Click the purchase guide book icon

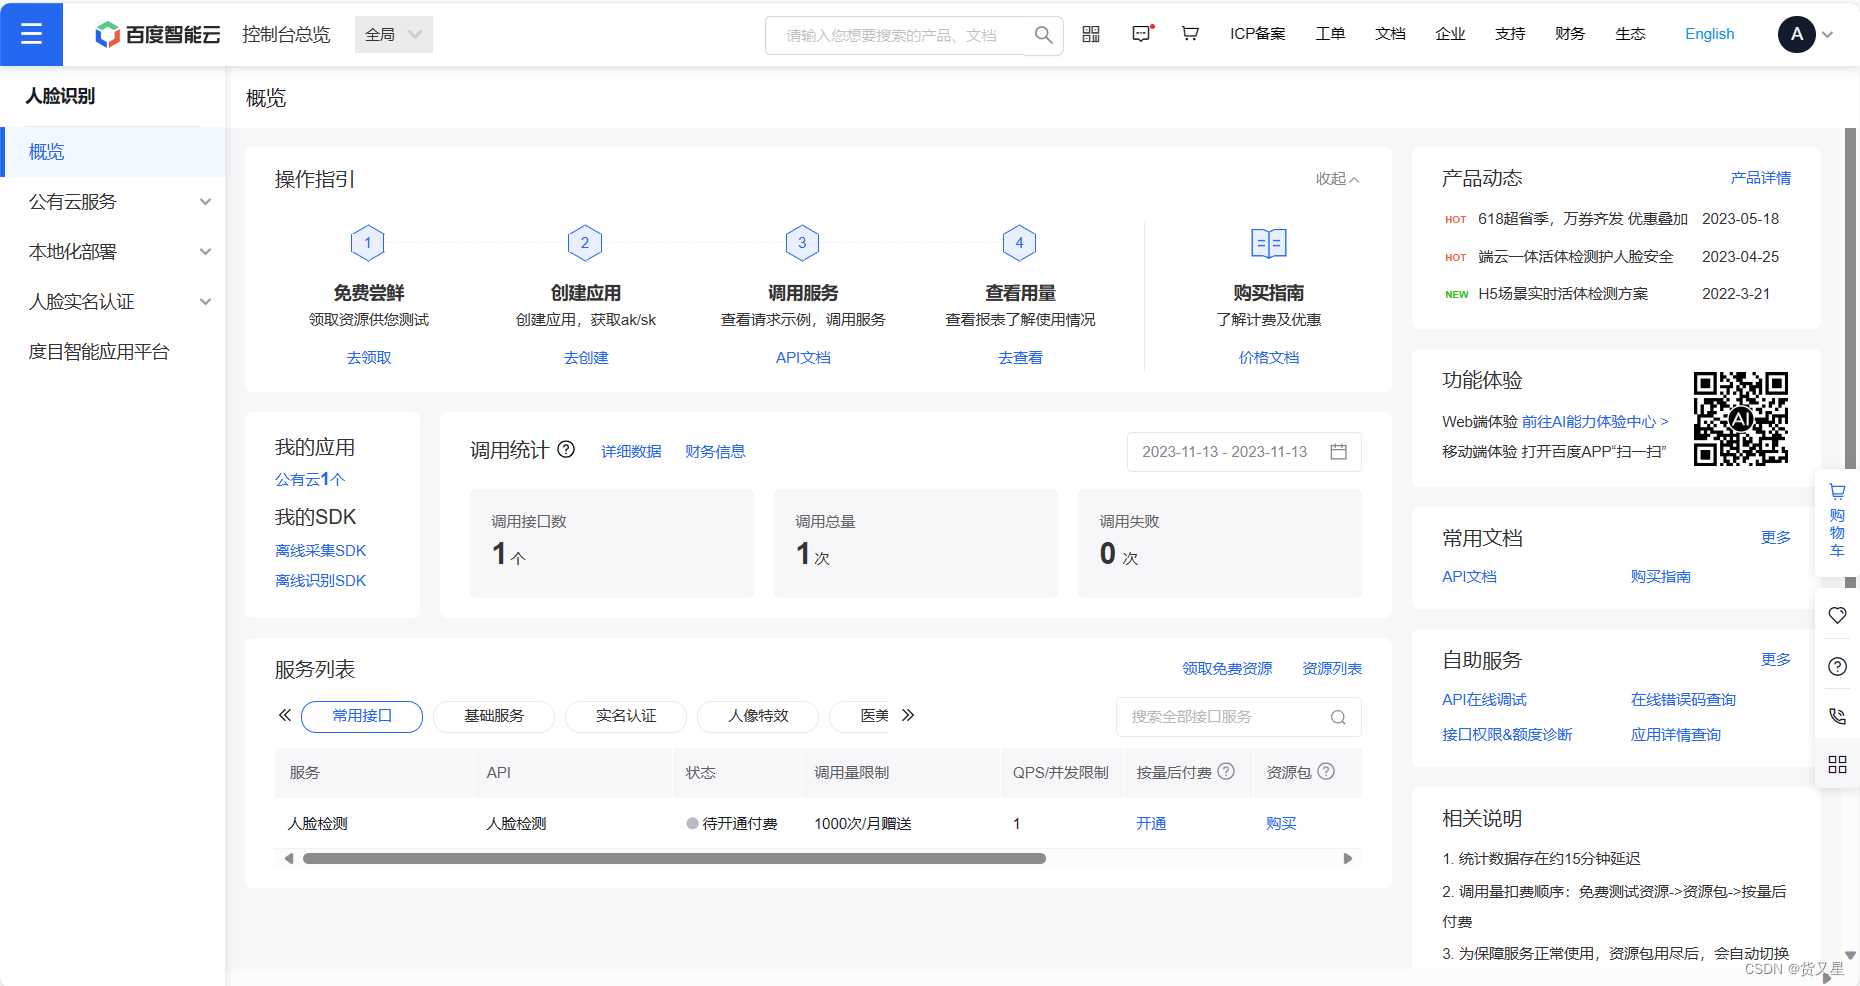coord(1269,243)
